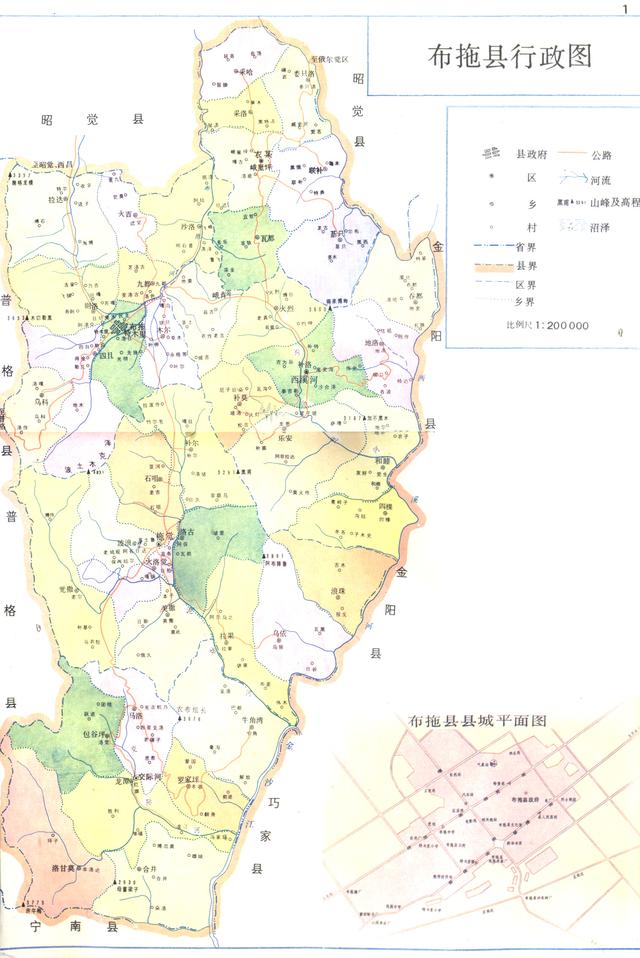
Task: Click the 拉达 place label
Action: (56, 199)
